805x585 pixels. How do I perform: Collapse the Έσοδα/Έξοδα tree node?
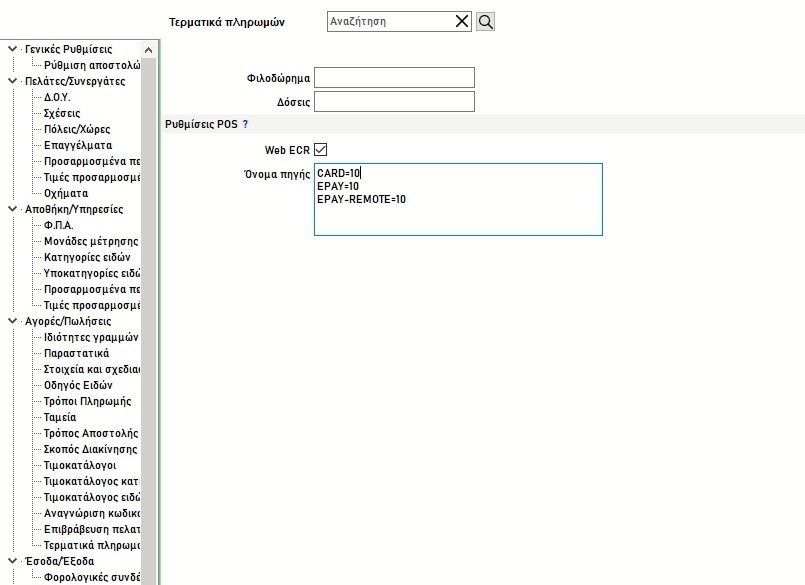(x=11, y=561)
